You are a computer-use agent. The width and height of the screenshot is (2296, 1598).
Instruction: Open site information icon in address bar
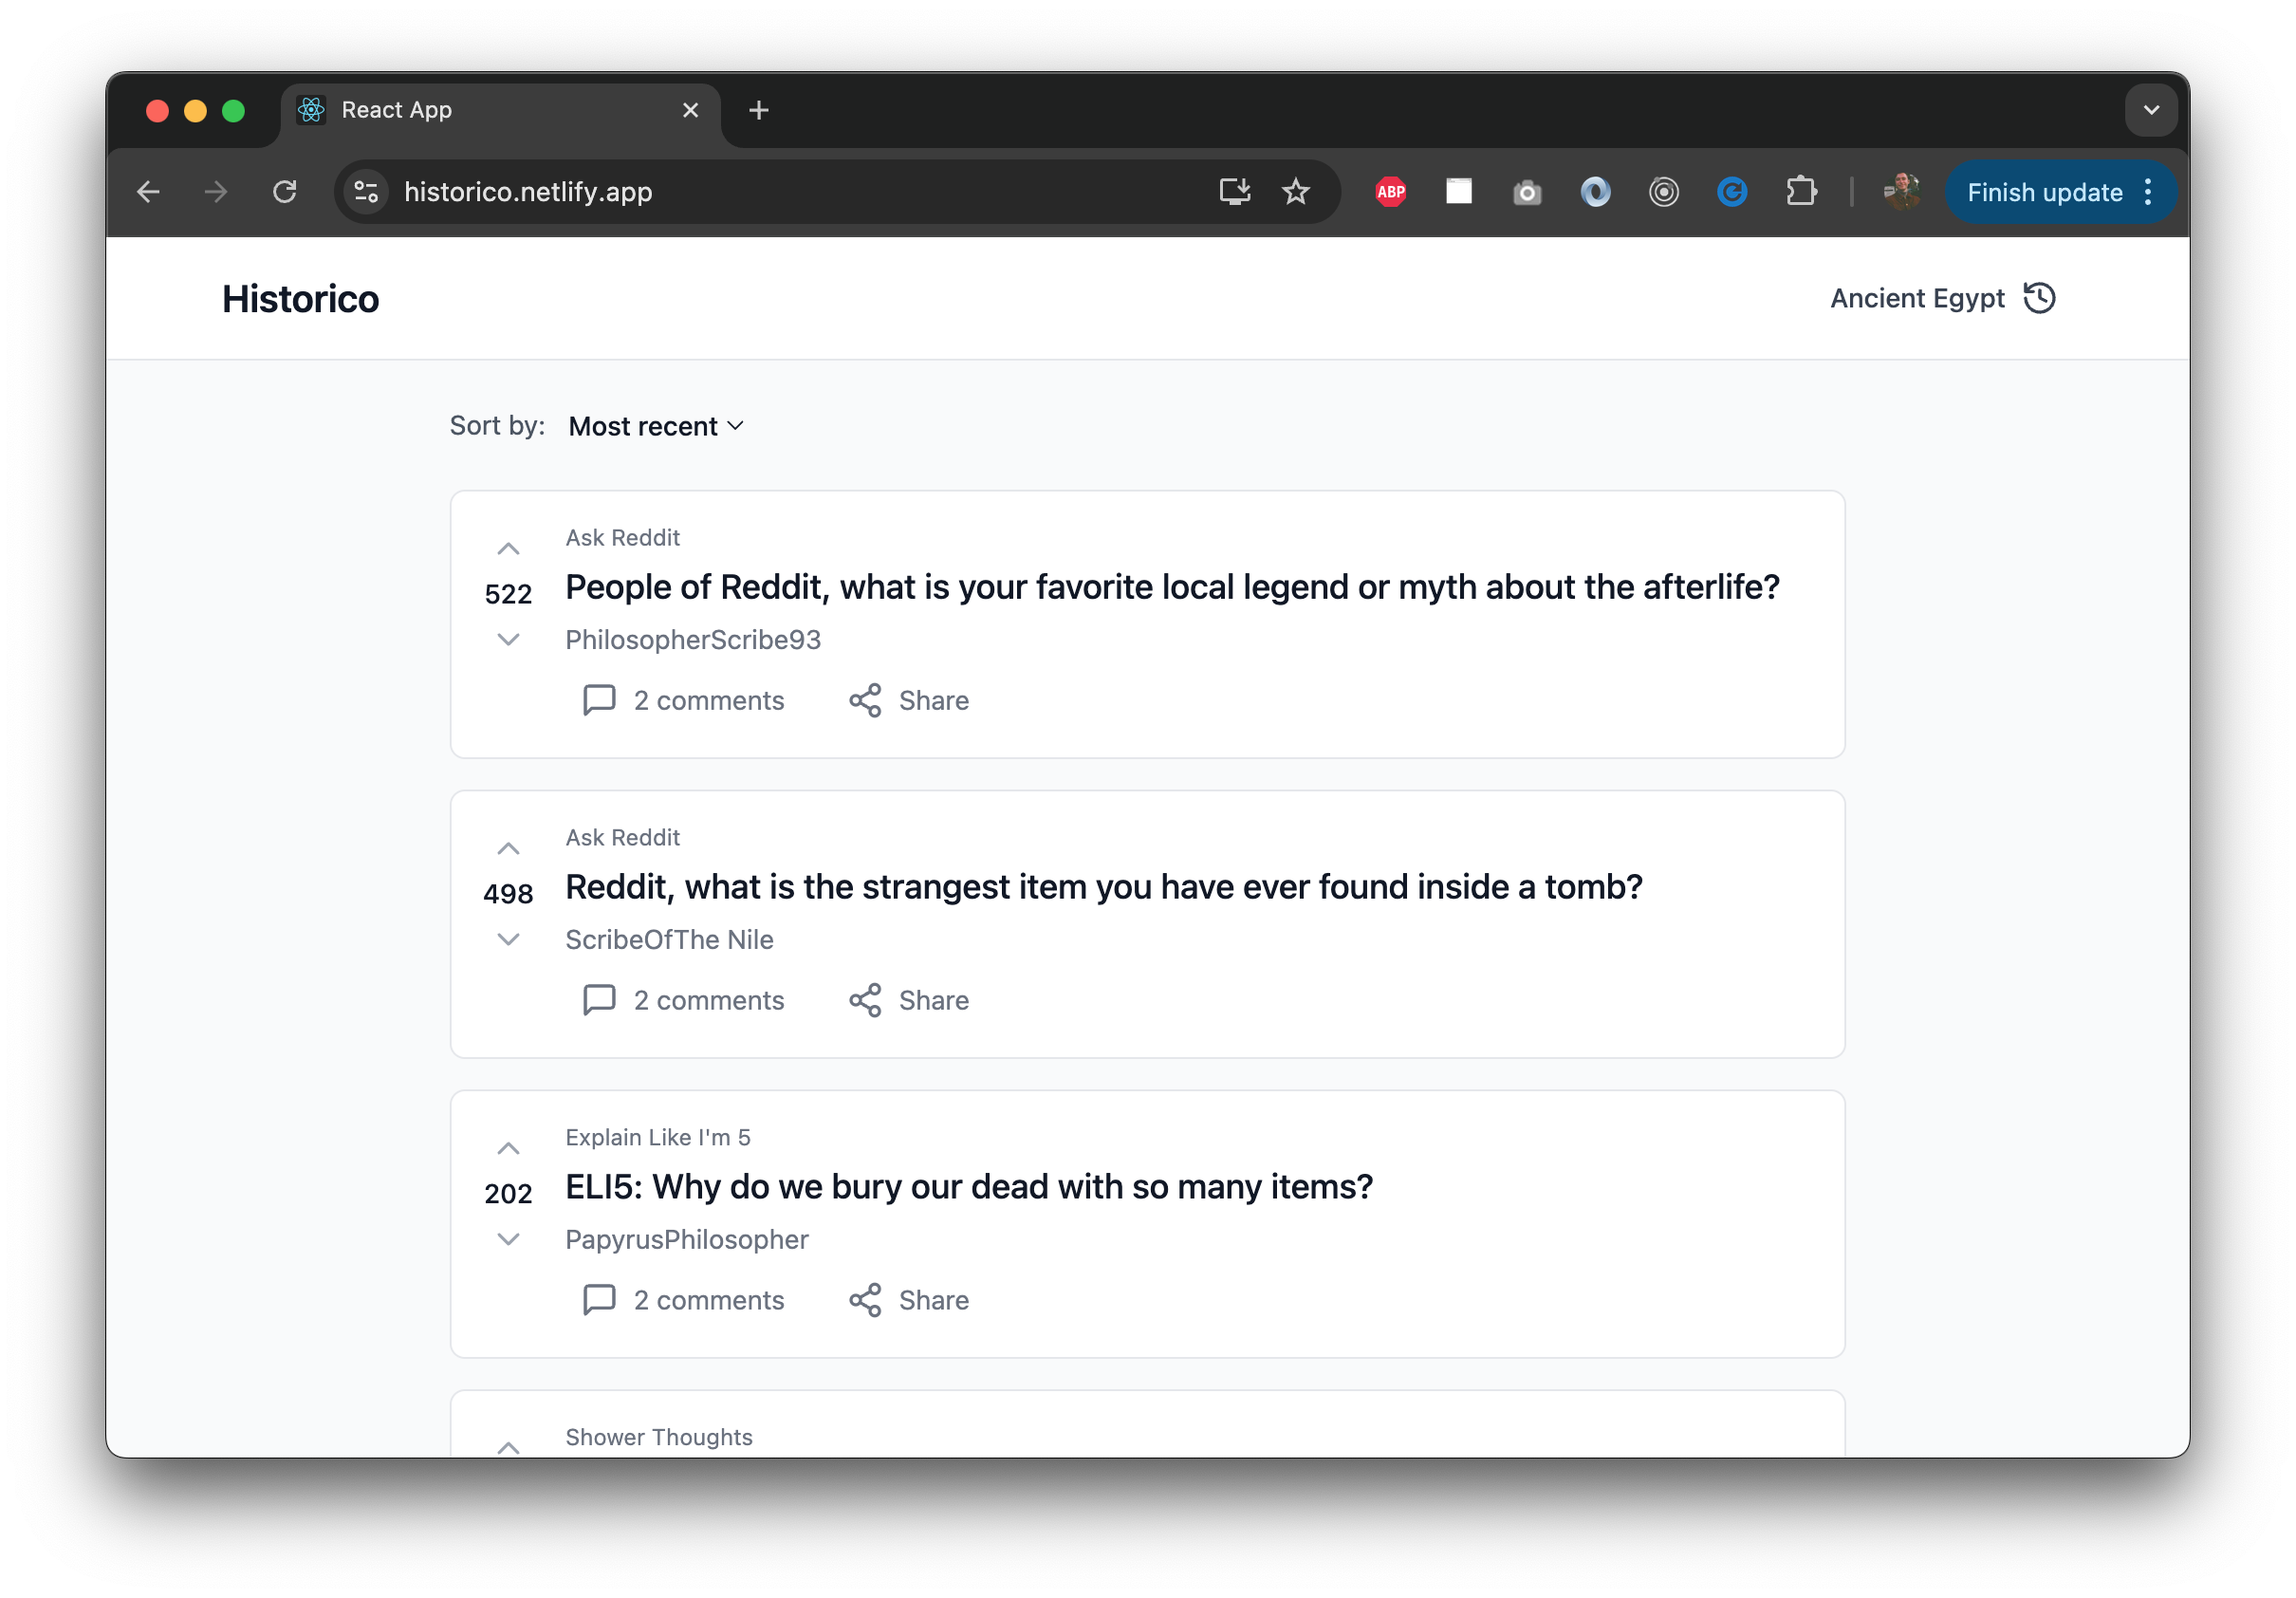coord(366,192)
